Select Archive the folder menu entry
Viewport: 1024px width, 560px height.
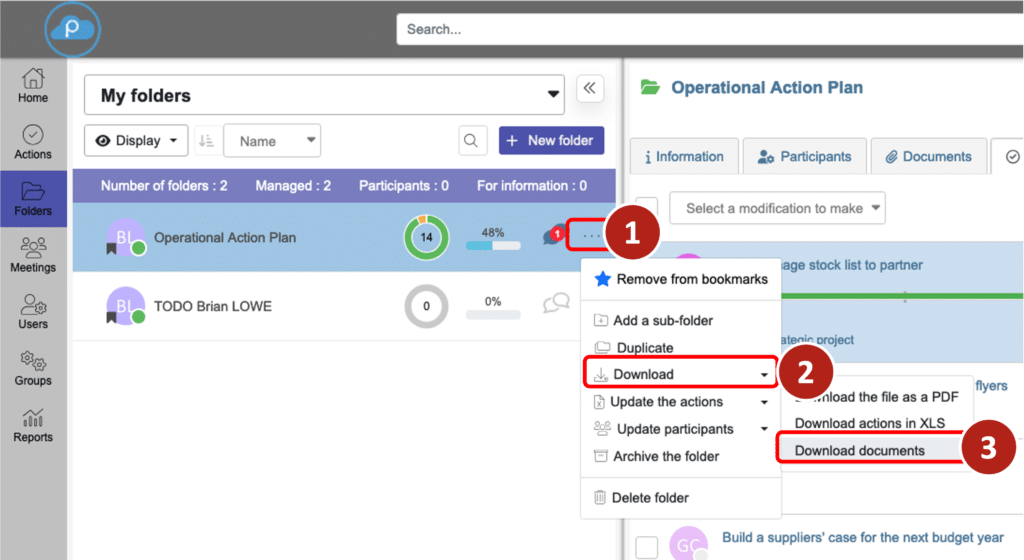pos(666,456)
